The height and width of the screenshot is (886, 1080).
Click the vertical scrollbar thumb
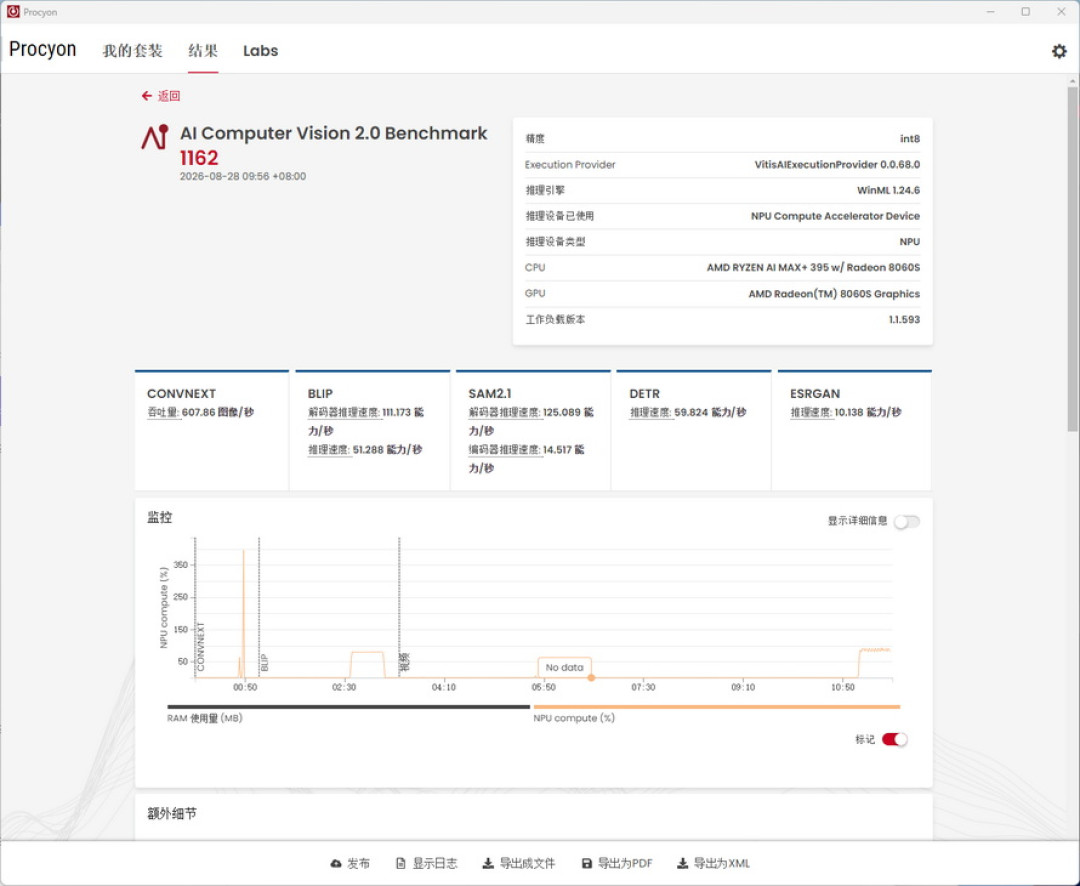[1072, 258]
